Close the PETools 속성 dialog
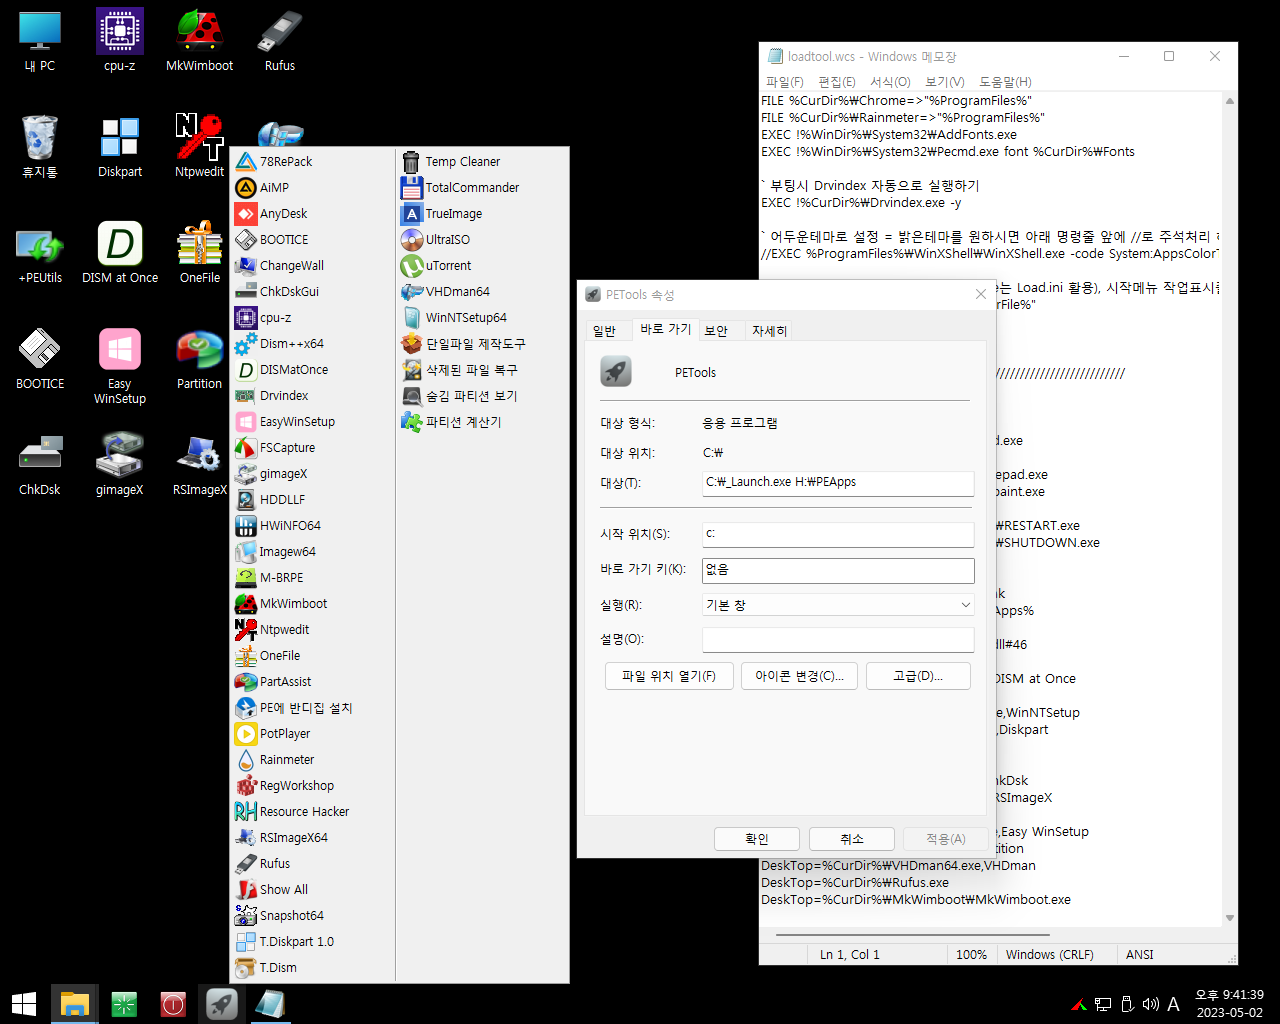Viewport: 1280px width, 1024px height. [981, 294]
